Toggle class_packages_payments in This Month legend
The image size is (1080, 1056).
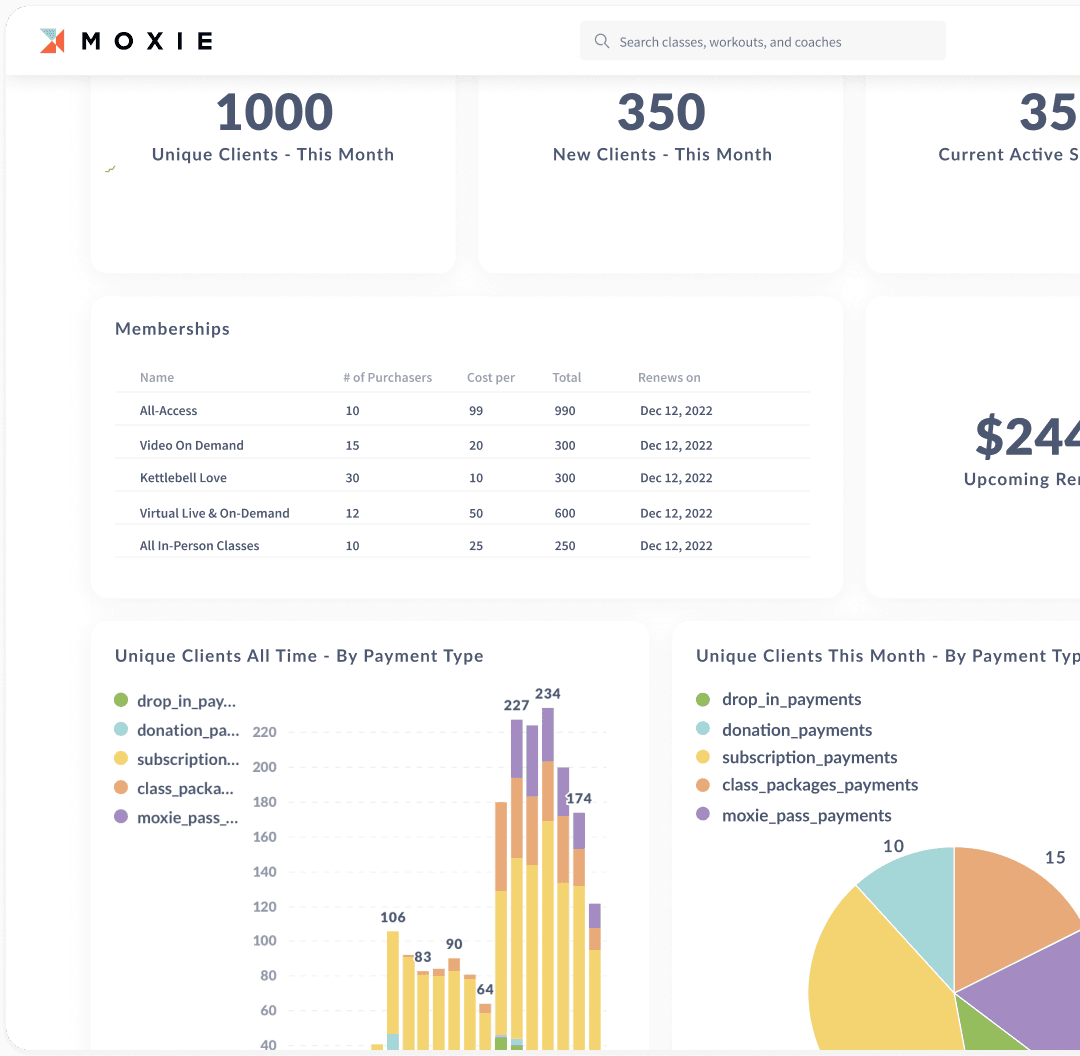819,785
